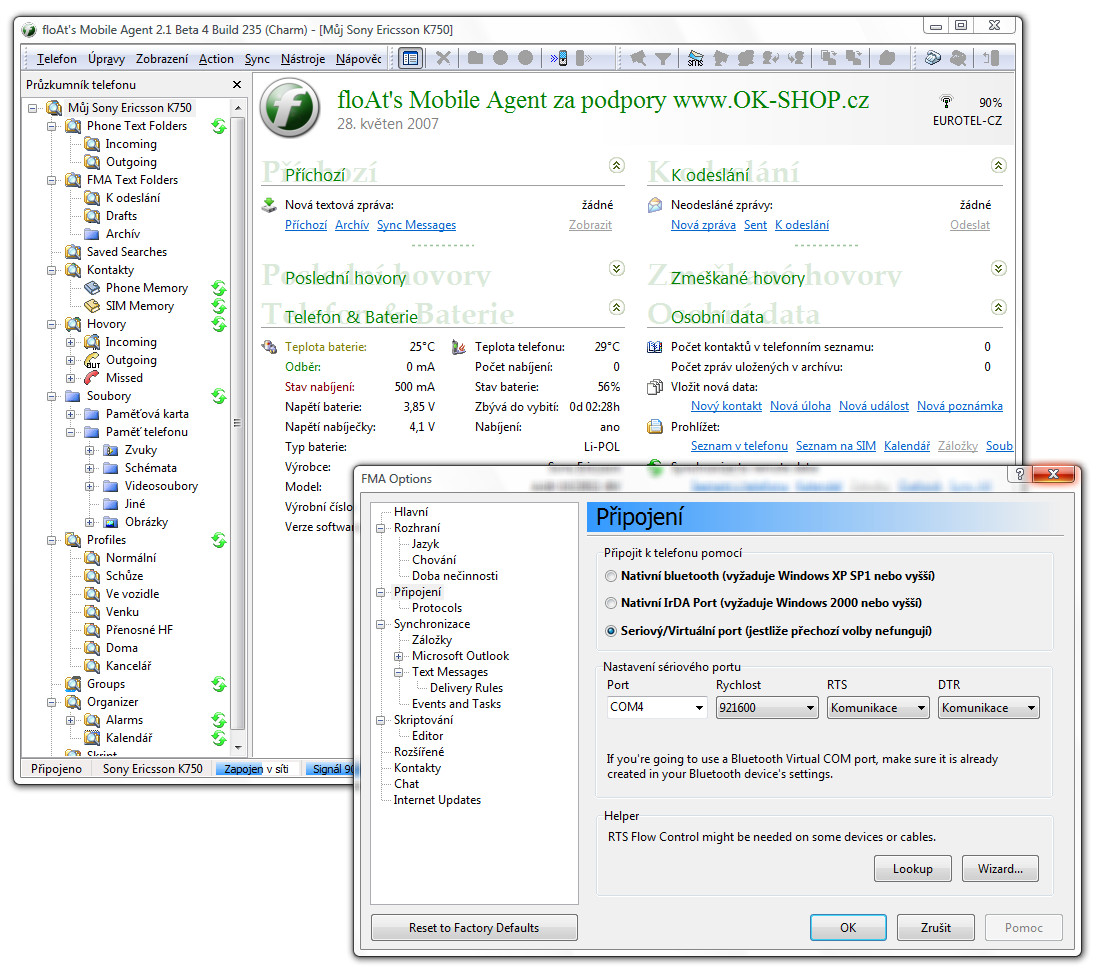Click the Neodeslané zprávy envelope icon
The image size is (1097, 968).
655,205
